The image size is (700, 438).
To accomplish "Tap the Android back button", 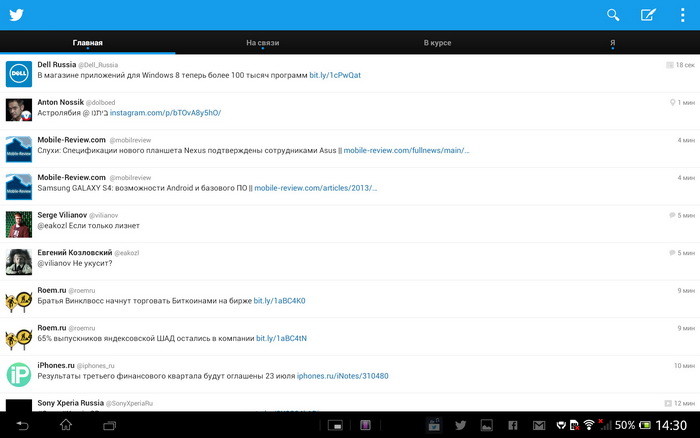I will (x=22, y=425).
